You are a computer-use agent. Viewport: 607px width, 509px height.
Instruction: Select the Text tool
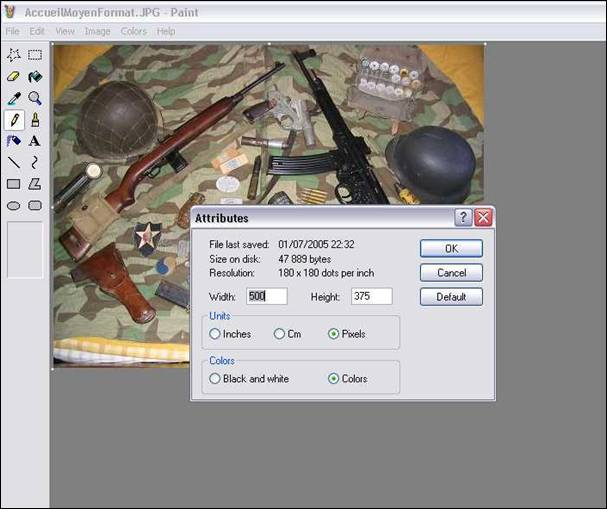click(x=35, y=141)
